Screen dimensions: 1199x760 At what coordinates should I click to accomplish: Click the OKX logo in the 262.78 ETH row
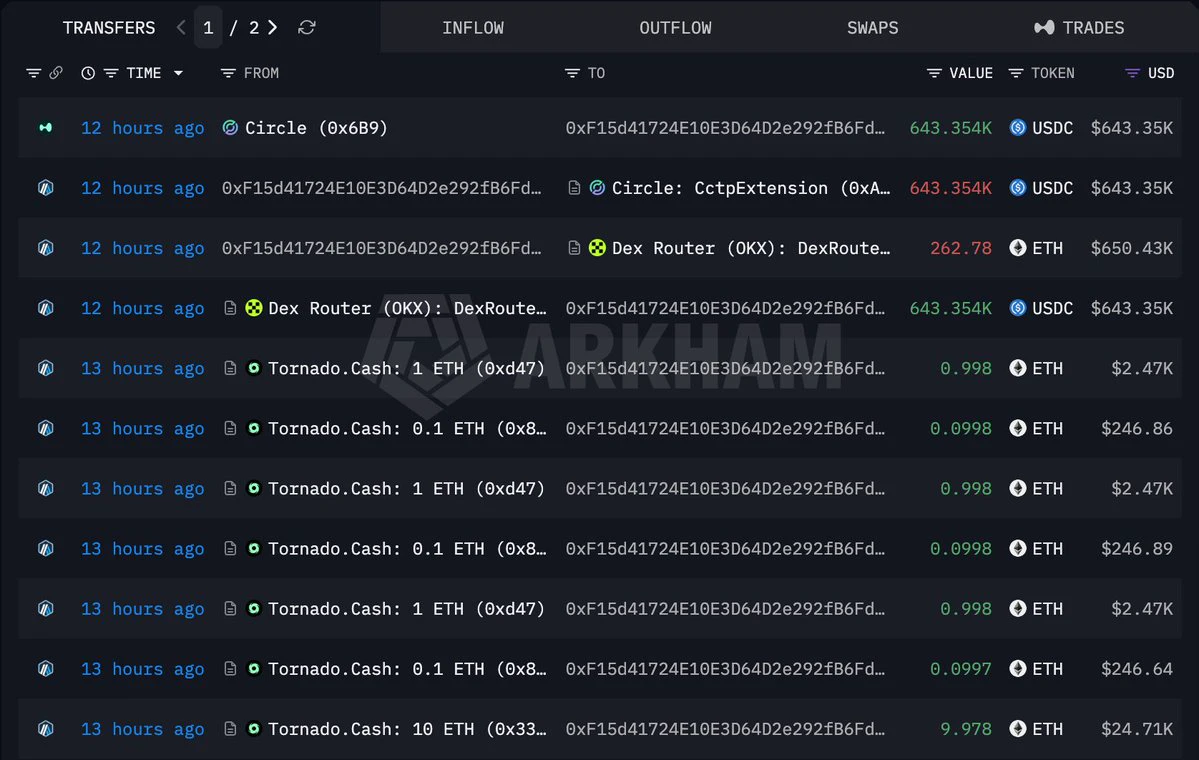pos(597,248)
